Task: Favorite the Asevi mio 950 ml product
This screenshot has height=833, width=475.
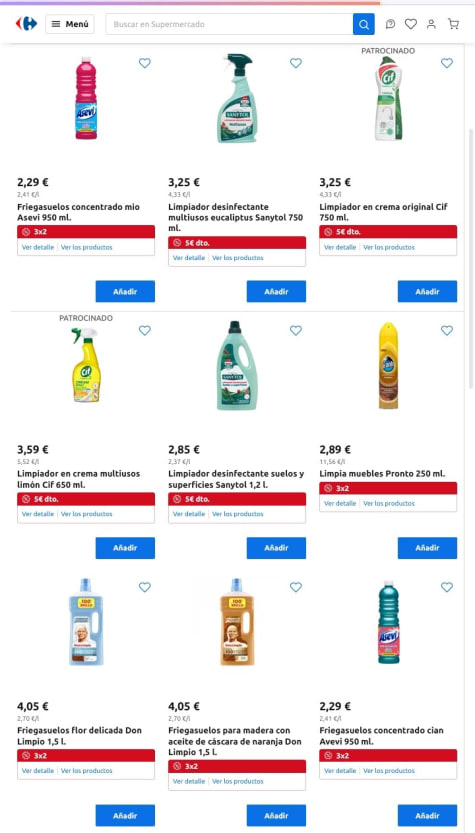Action: (145, 63)
